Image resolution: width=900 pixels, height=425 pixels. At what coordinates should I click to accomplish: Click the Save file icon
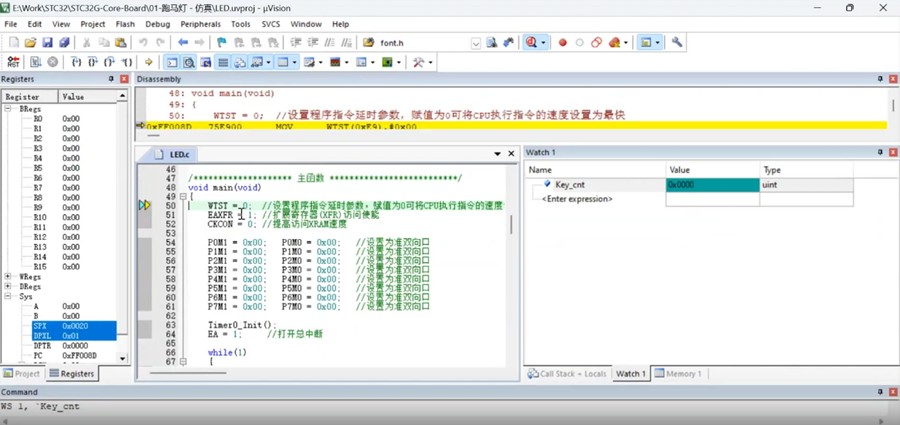point(47,43)
